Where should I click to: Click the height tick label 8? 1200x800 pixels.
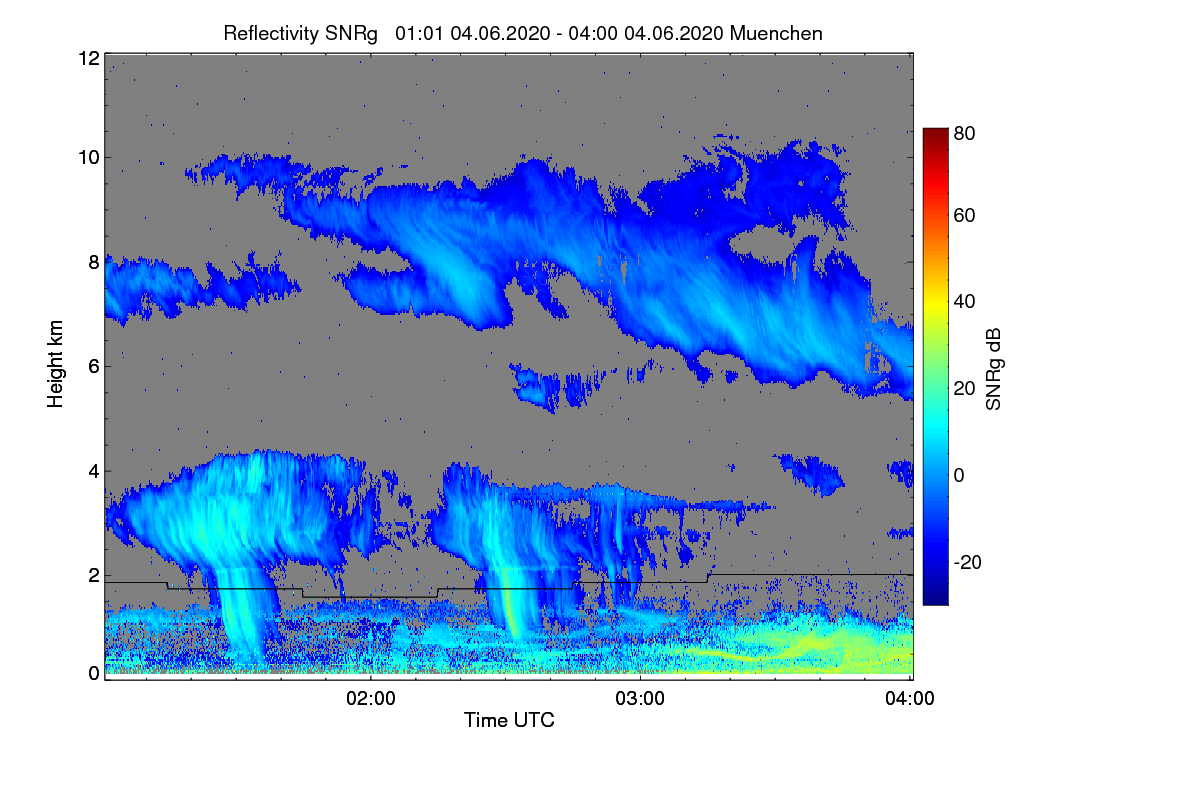[x=93, y=262]
